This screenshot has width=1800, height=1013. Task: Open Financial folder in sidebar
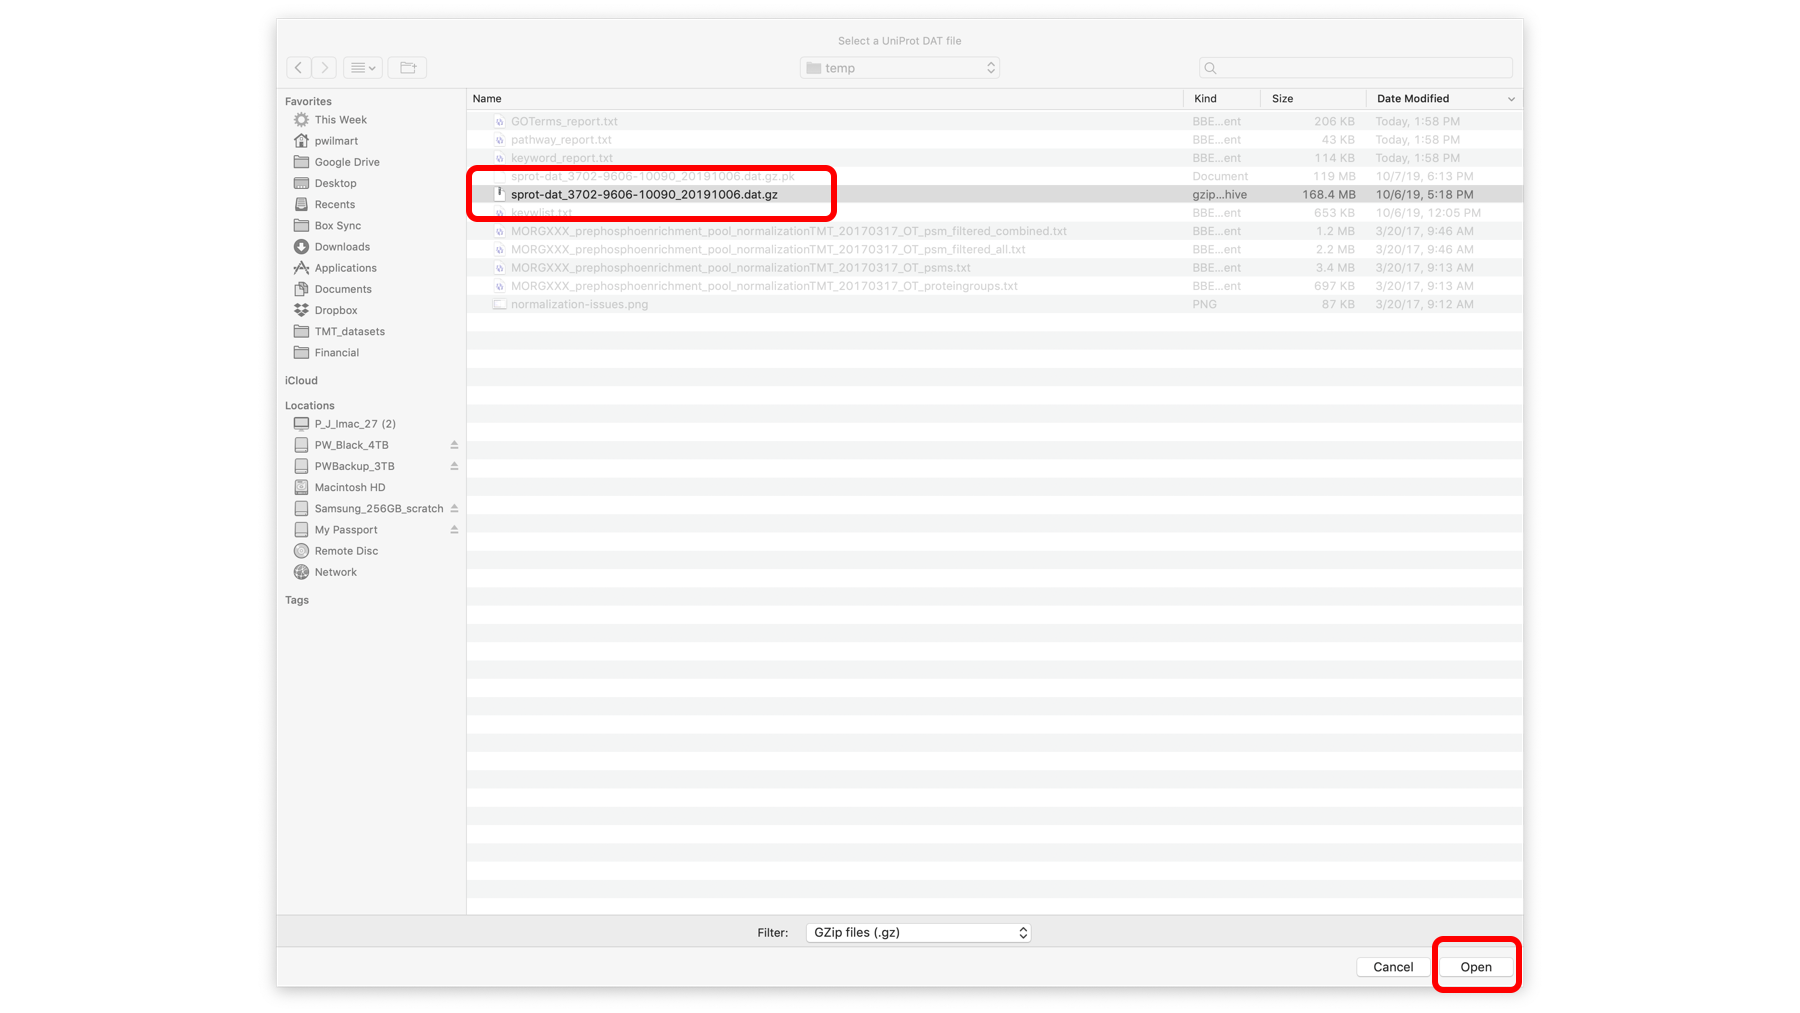(336, 353)
